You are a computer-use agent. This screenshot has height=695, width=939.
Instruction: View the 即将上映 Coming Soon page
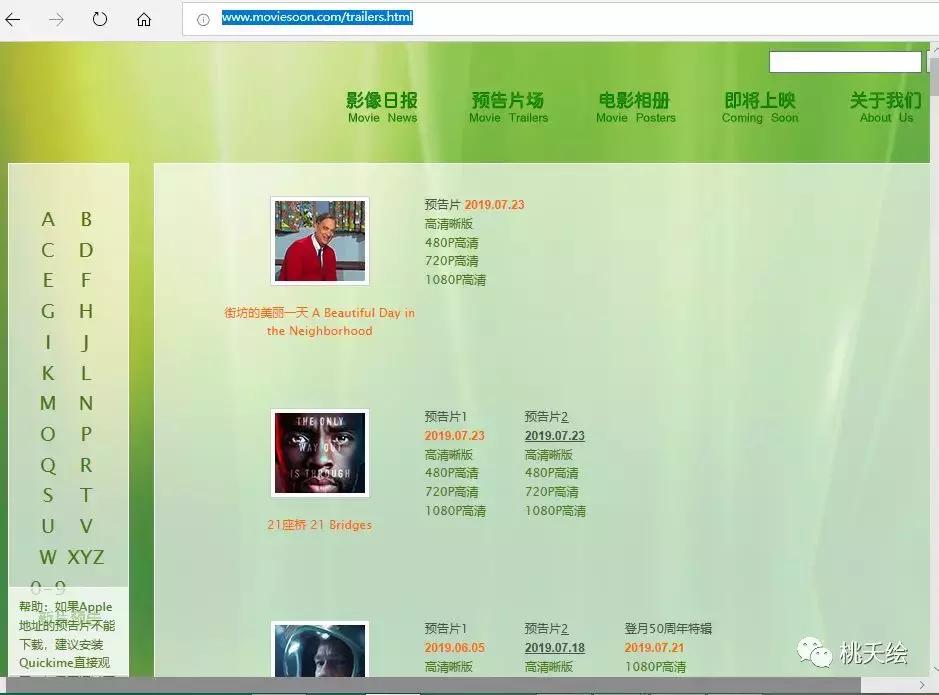click(760, 107)
